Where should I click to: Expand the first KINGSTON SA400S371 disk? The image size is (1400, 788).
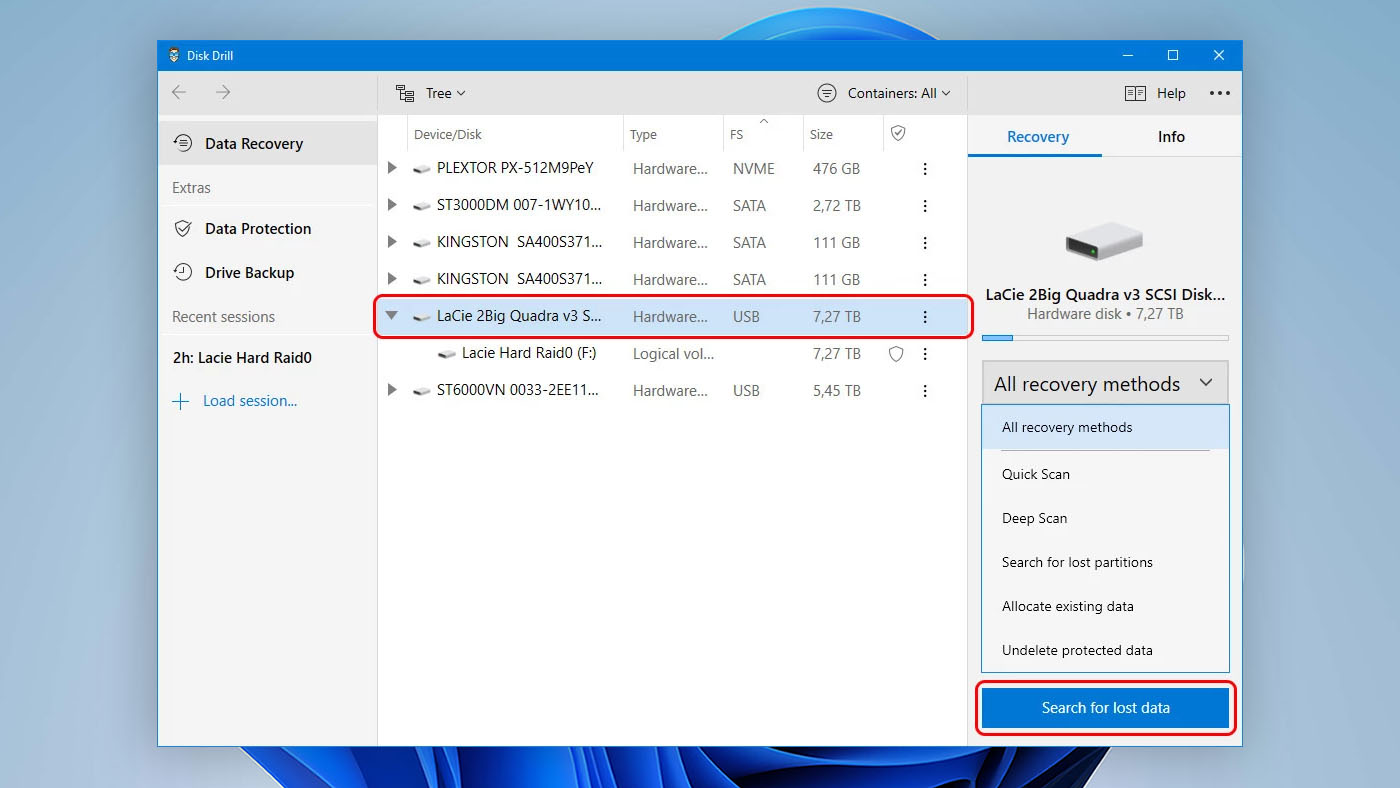tap(392, 242)
